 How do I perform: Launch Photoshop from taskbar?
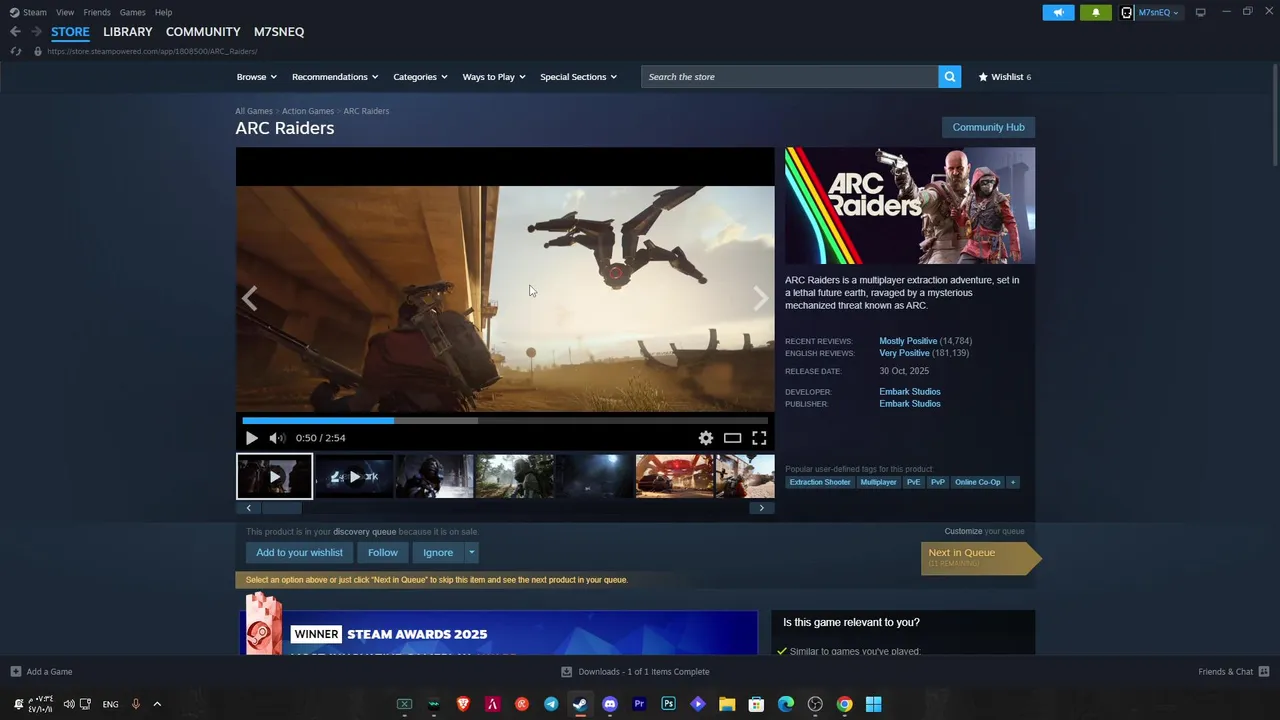[x=668, y=704]
